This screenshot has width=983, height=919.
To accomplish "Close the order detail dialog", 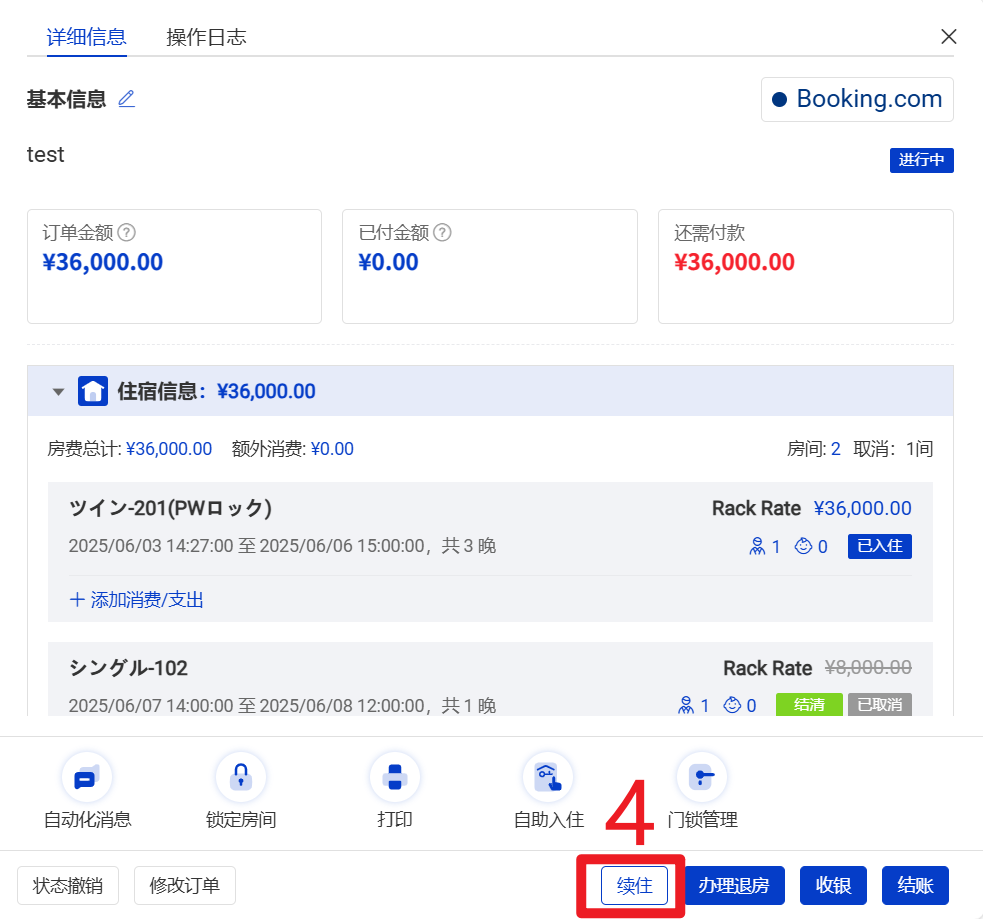I will 949,37.
